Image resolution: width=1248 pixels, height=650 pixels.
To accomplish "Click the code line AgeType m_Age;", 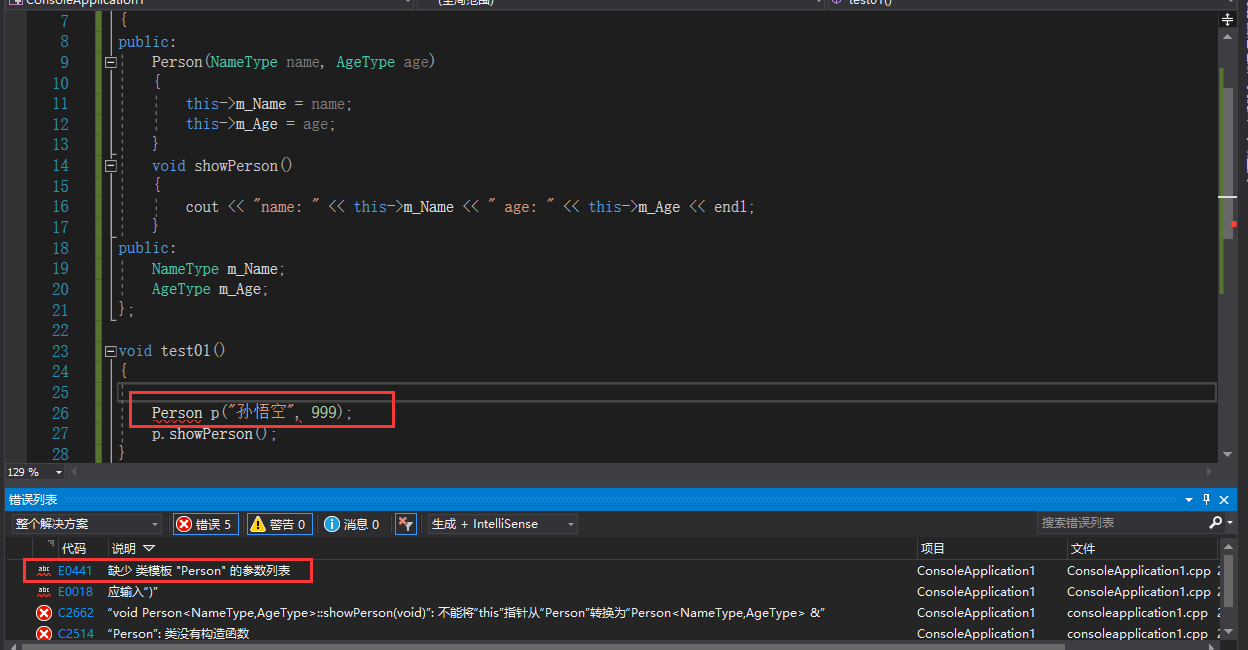I will pos(210,289).
